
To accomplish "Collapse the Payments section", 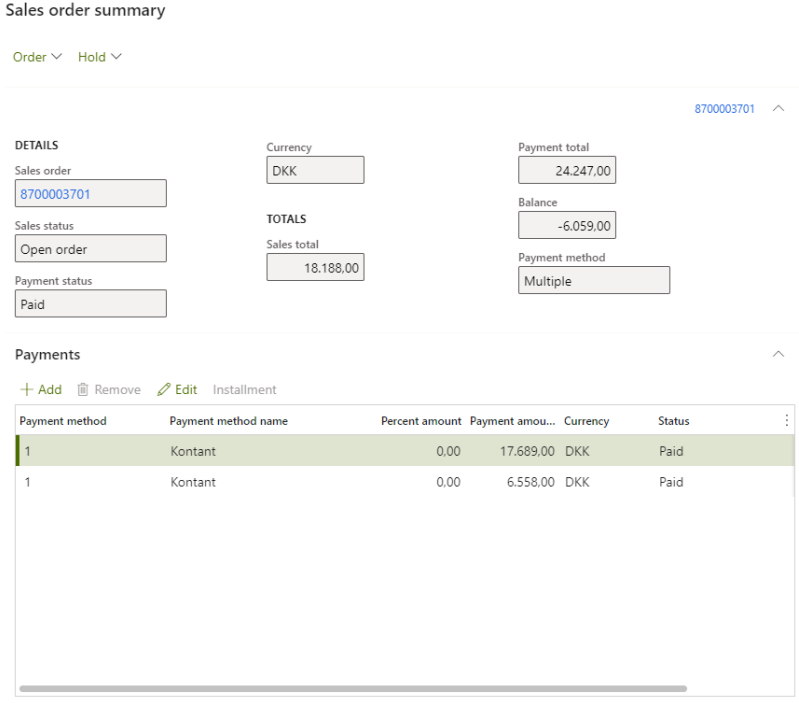I will (779, 354).
